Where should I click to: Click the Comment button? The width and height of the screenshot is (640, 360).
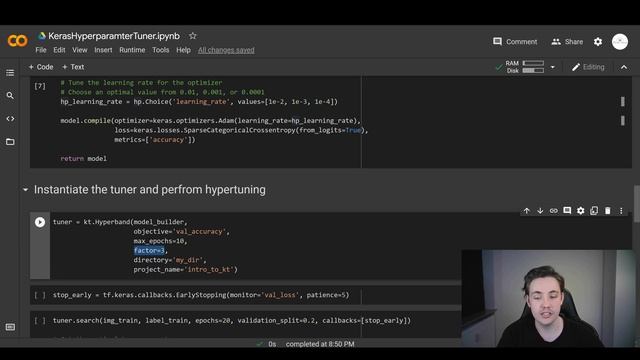coord(515,42)
